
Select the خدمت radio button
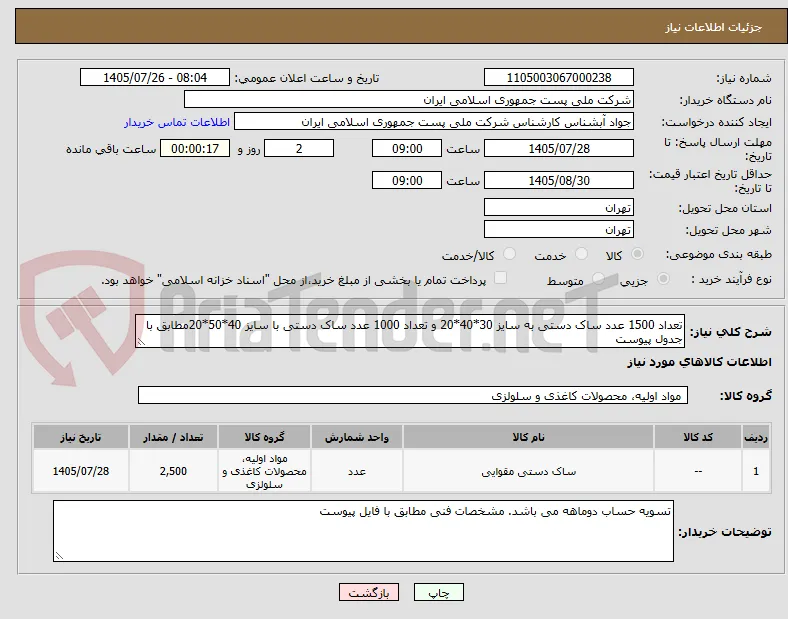tap(581, 254)
